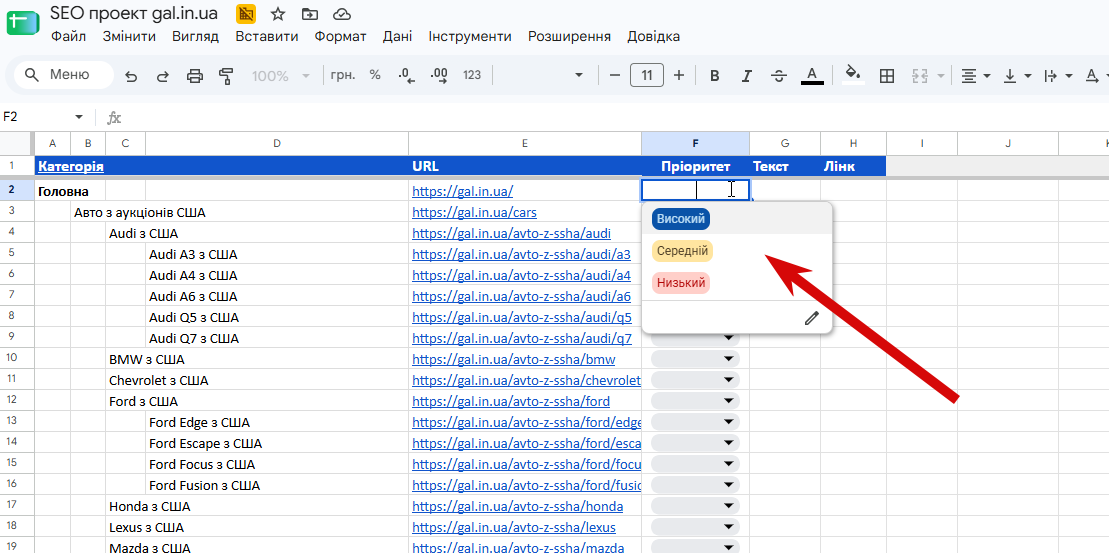The image size is (1109, 553).
Task: Open the Borders tool
Action: [886, 76]
